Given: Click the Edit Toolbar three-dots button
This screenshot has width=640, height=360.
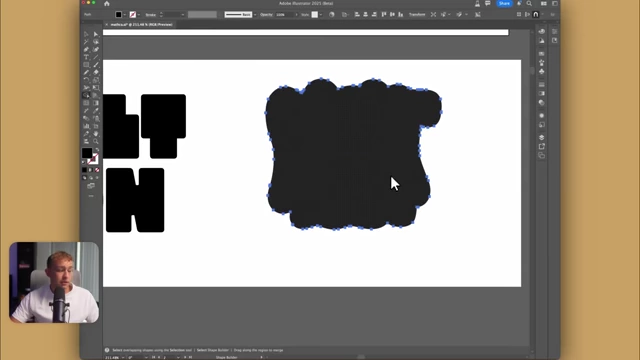Looking at the screenshot, I should [x=91, y=196].
